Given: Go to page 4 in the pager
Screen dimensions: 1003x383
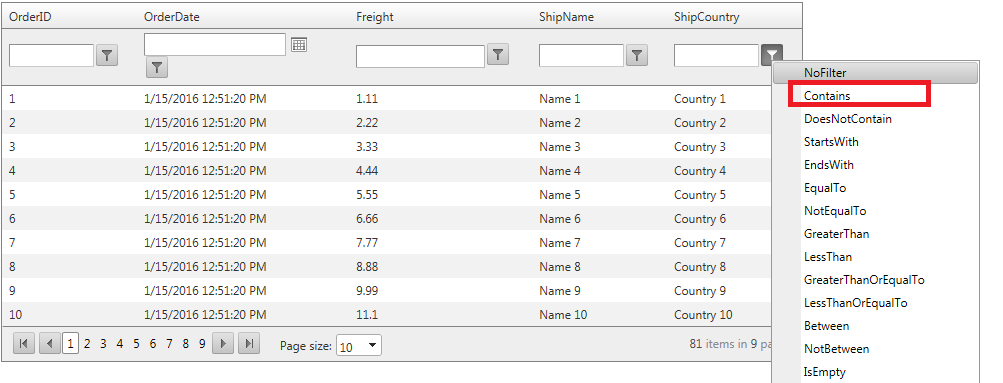Looking at the screenshot, I should coord(120,344).
